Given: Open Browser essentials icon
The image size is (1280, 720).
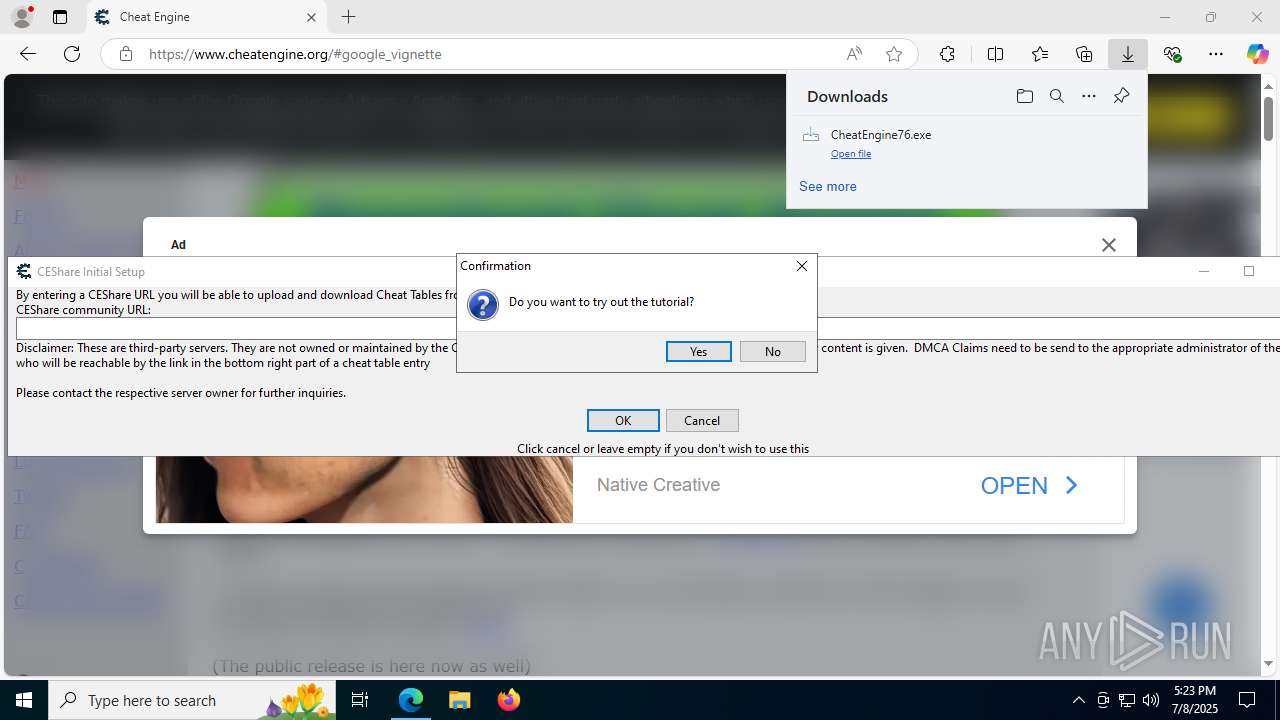Looking at the screenshot, I should (x=1172, y=54).
